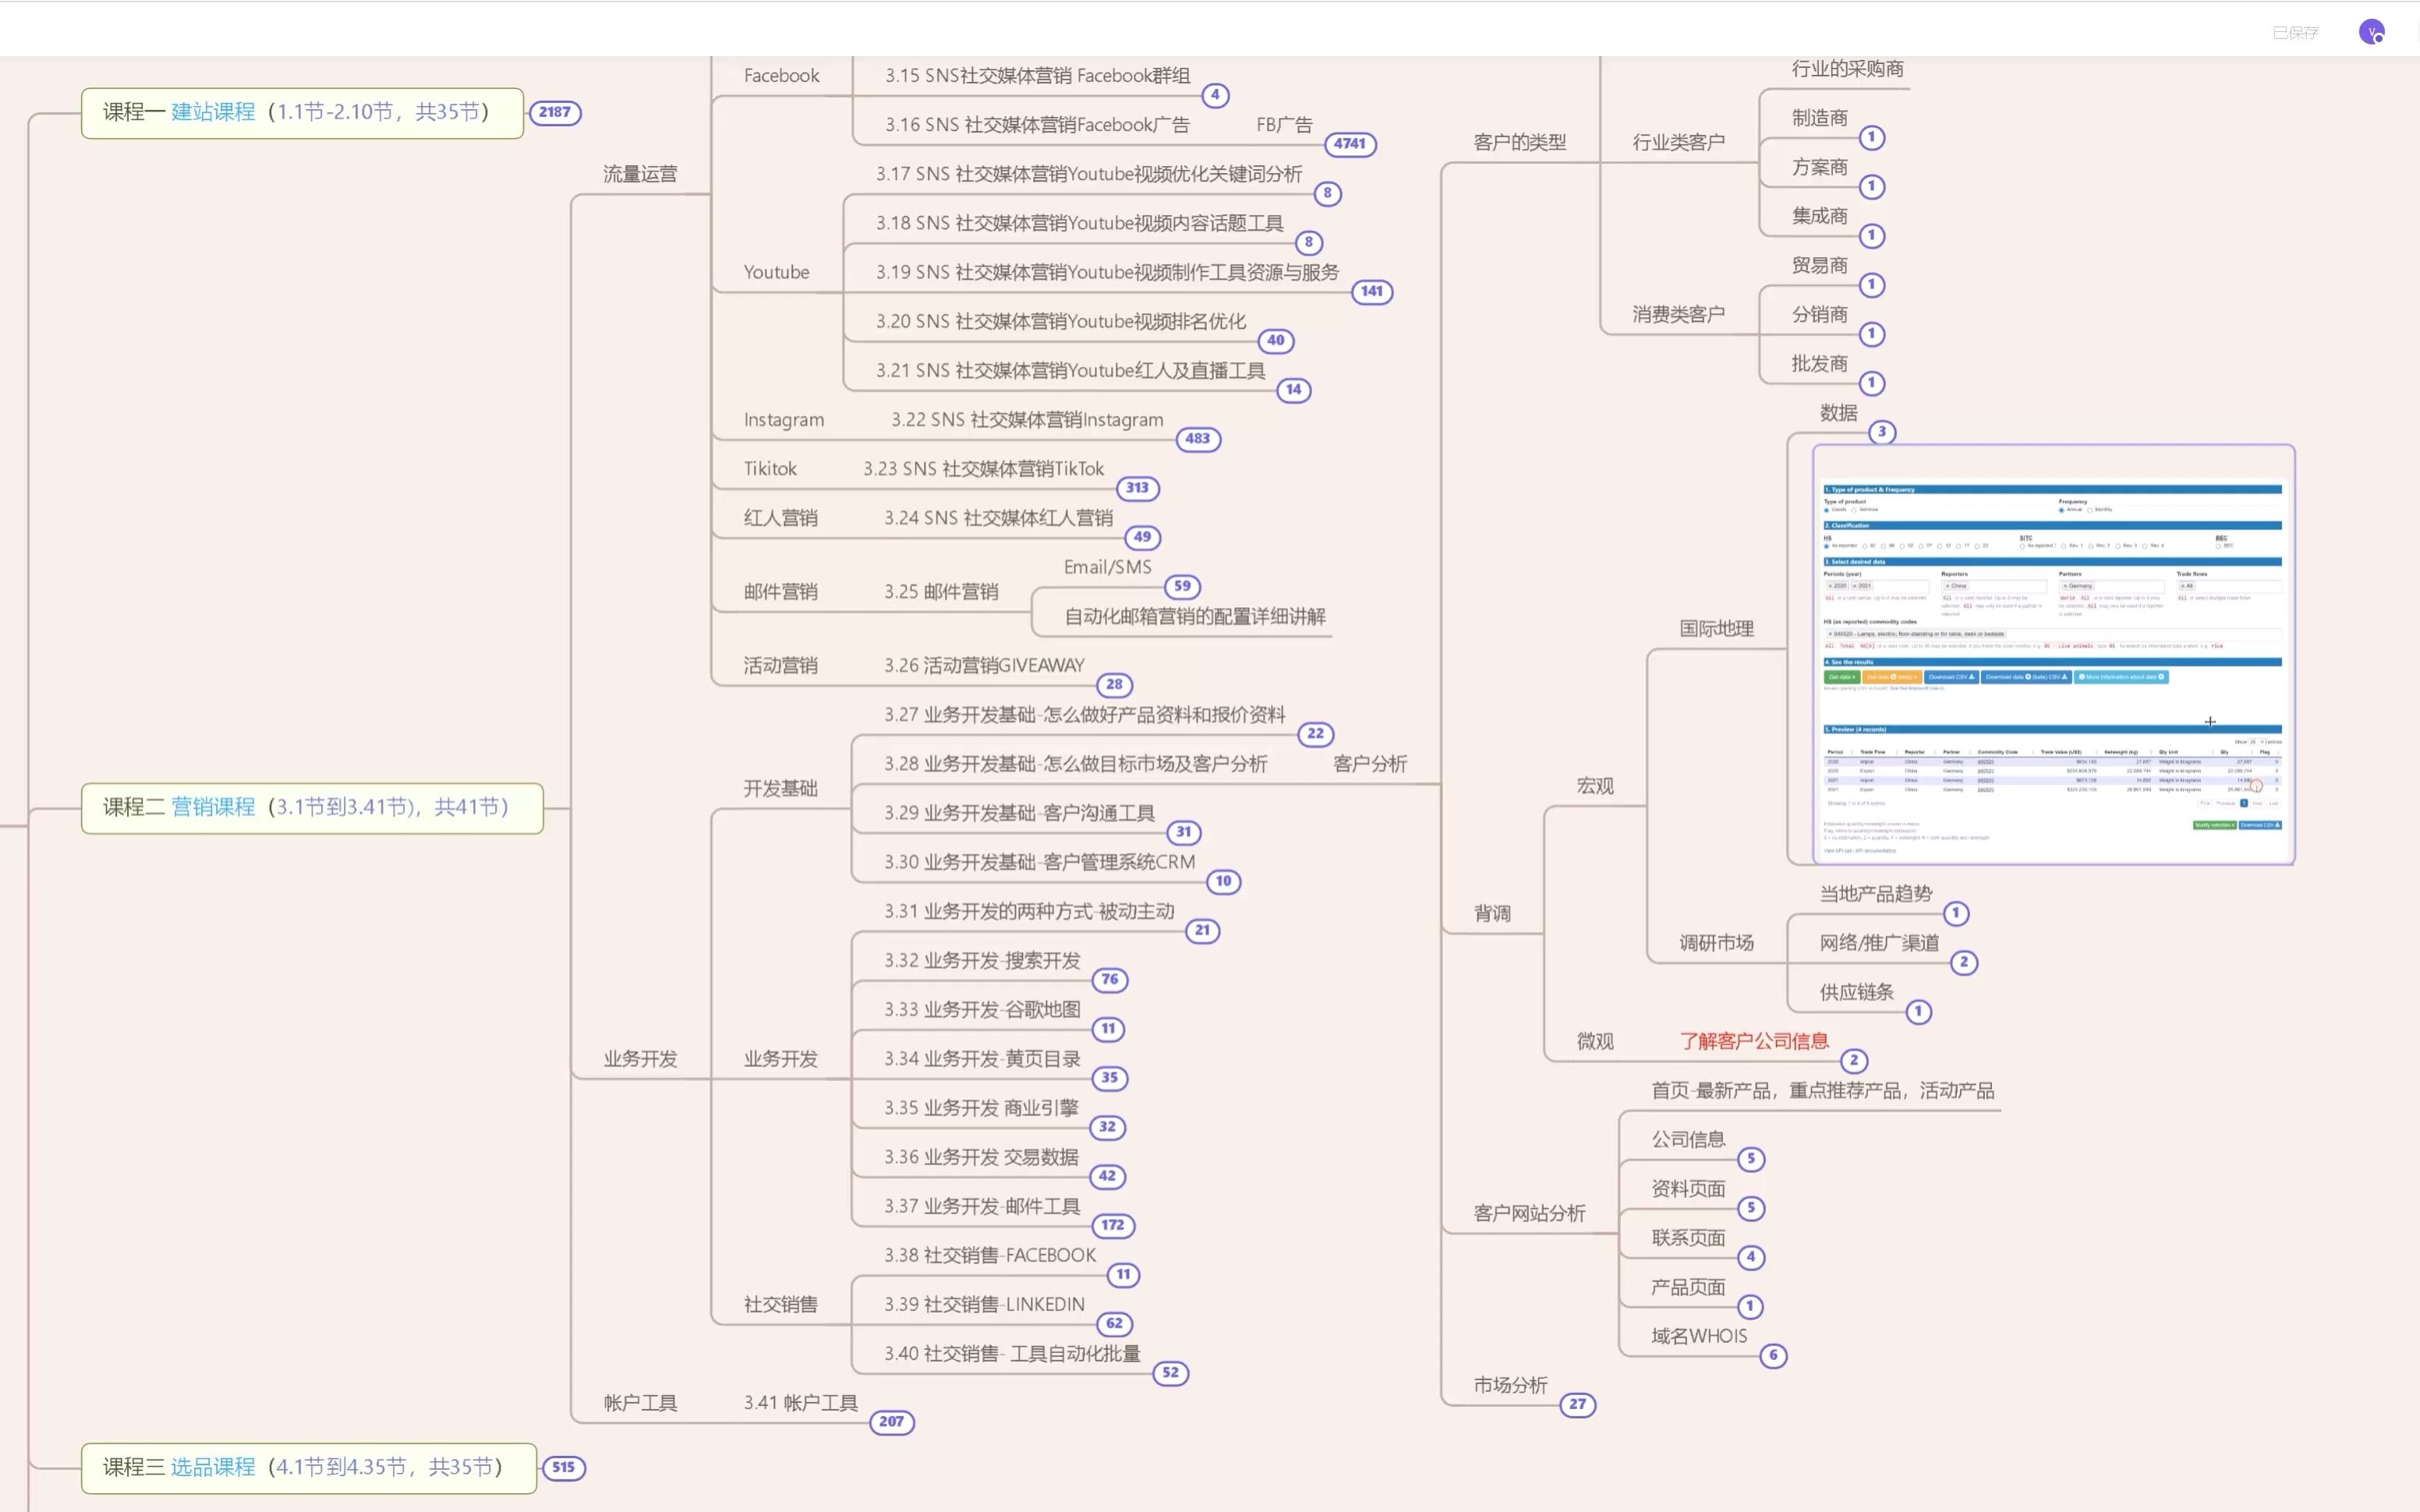Click the 3.40 社交销售-工具自动化批量 item
Image resolution: width=2420 pixels, height=1512 pixels.
(x=1012, y=1353)
